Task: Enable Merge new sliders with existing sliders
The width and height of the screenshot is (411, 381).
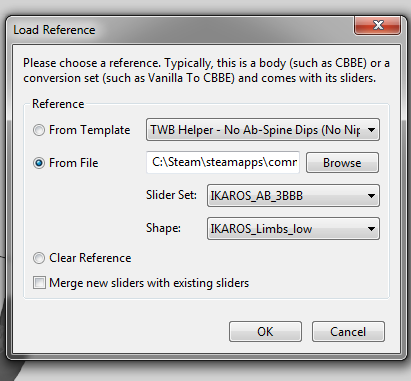Action: 39,283
